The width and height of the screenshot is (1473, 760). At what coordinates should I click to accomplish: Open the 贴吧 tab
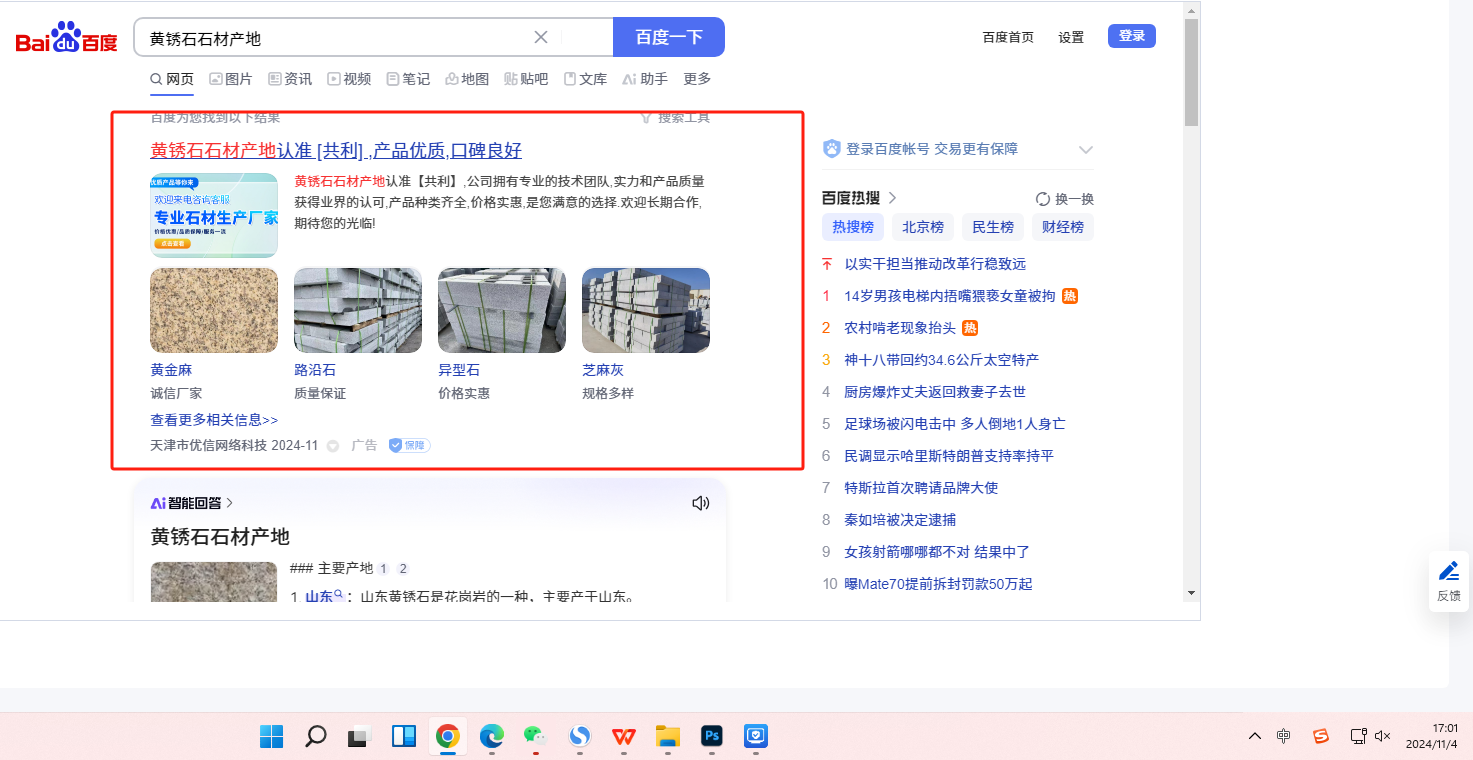pyautogui.click(x=526, y=79)
